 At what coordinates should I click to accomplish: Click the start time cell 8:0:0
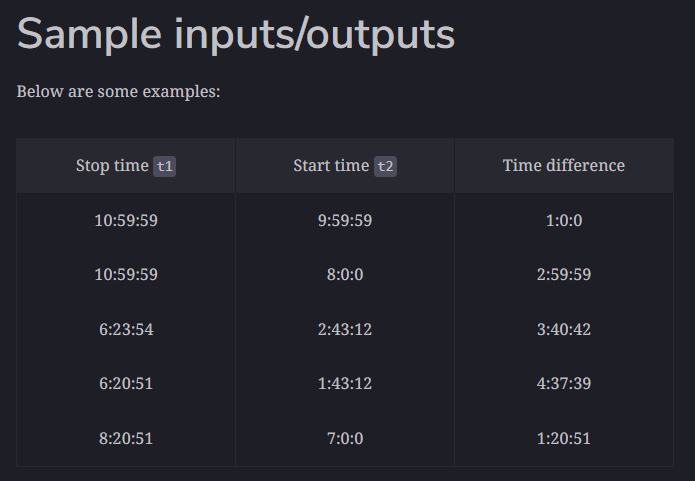(345, 274)
